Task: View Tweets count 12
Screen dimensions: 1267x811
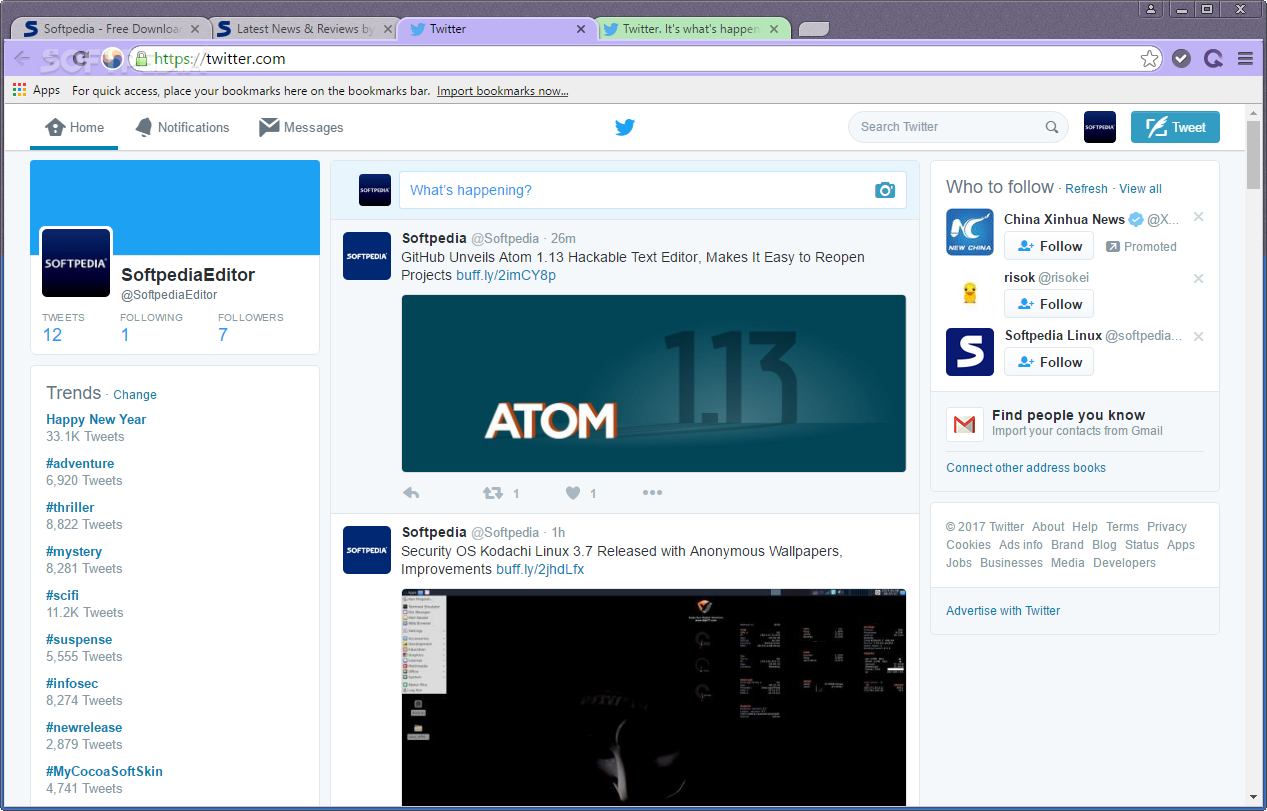Action: tap(52, 335)
